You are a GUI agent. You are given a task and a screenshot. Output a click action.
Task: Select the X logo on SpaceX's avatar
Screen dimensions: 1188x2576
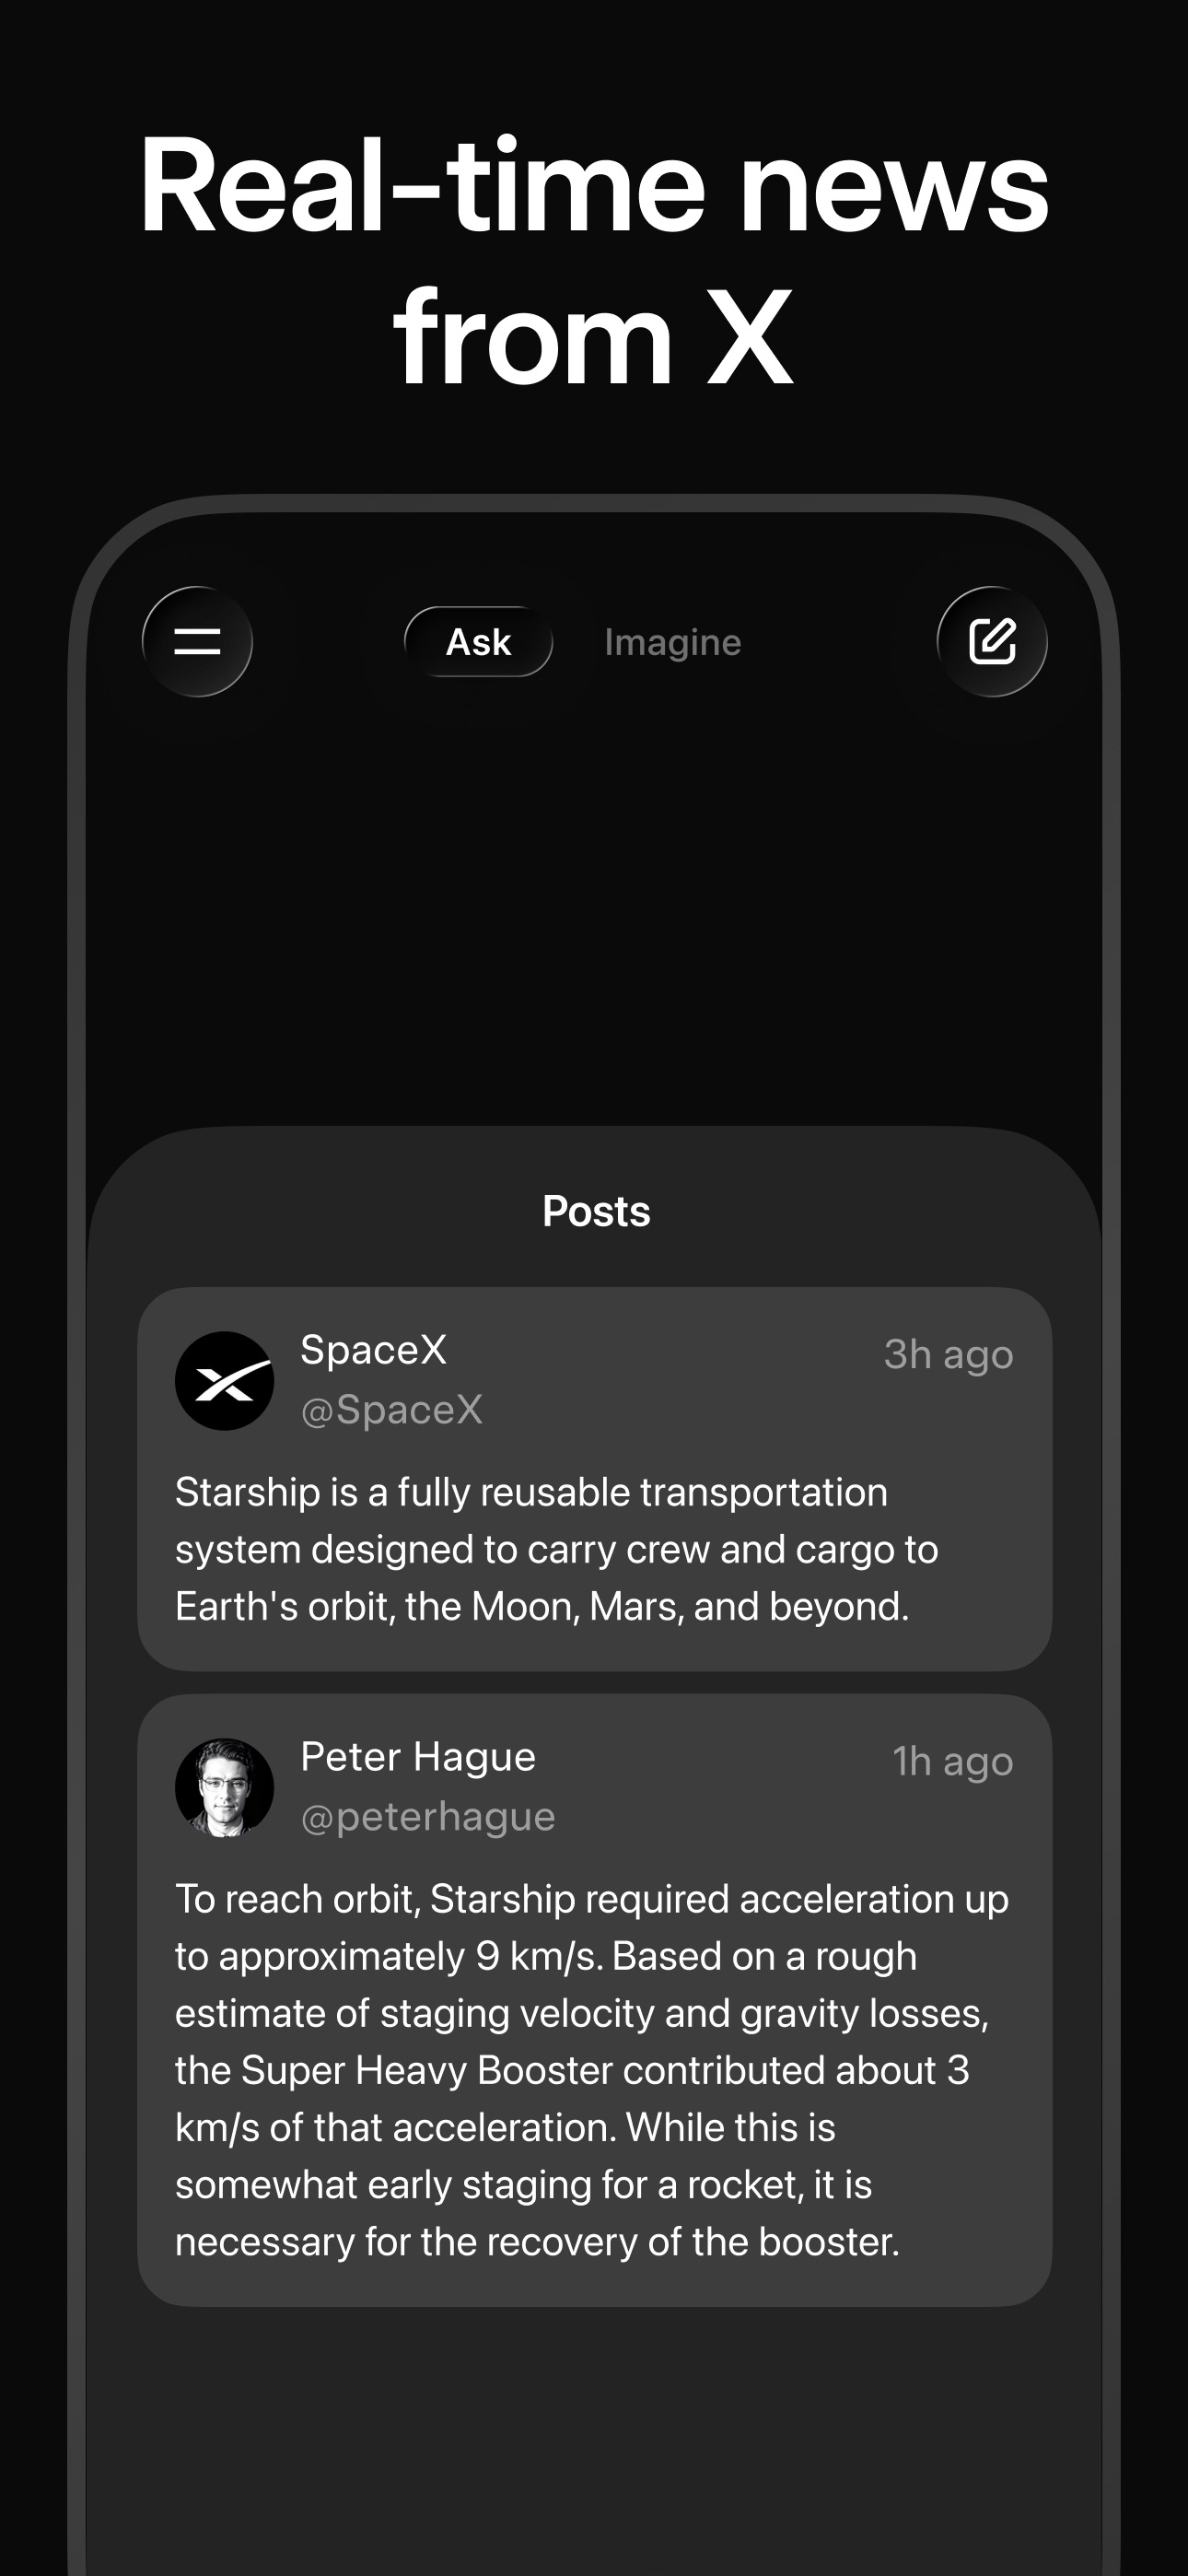225,1379
